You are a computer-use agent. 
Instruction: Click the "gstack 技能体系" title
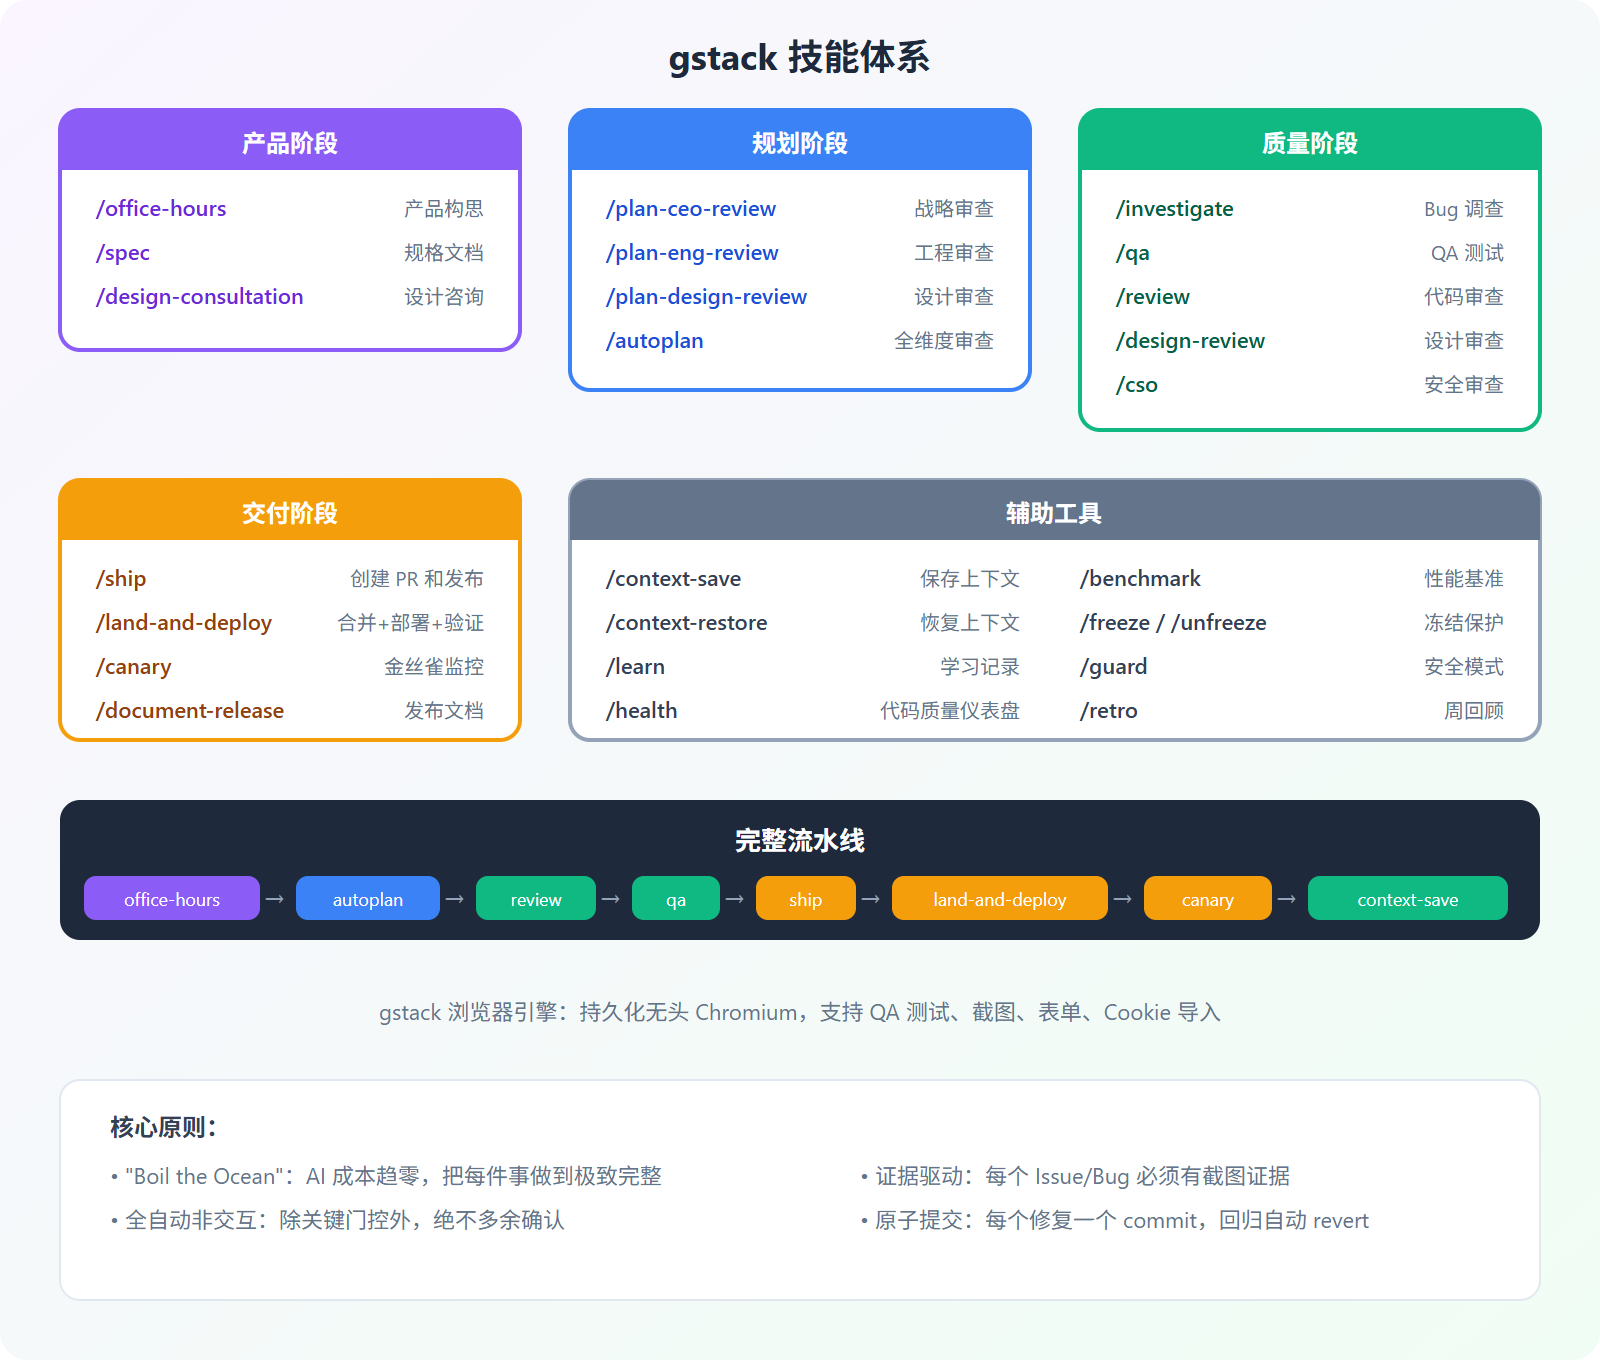click(800, 57)
